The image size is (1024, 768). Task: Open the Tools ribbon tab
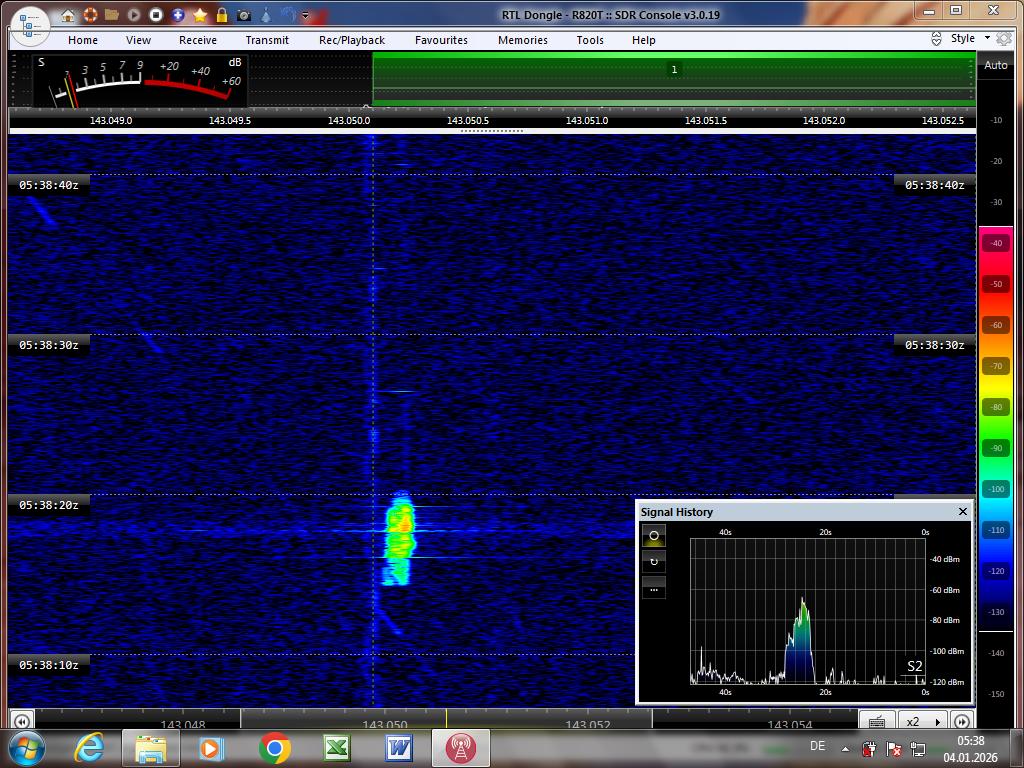point(590,40)
